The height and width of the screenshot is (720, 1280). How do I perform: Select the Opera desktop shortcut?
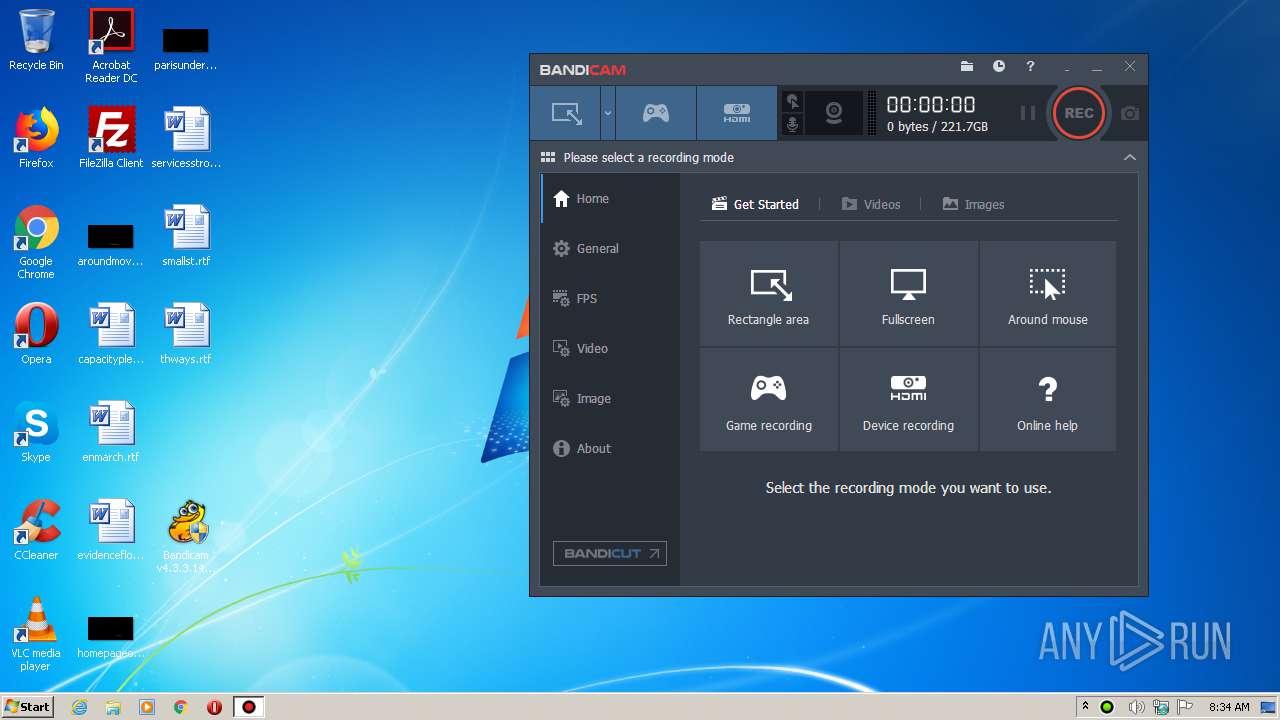tap(36, 333)
